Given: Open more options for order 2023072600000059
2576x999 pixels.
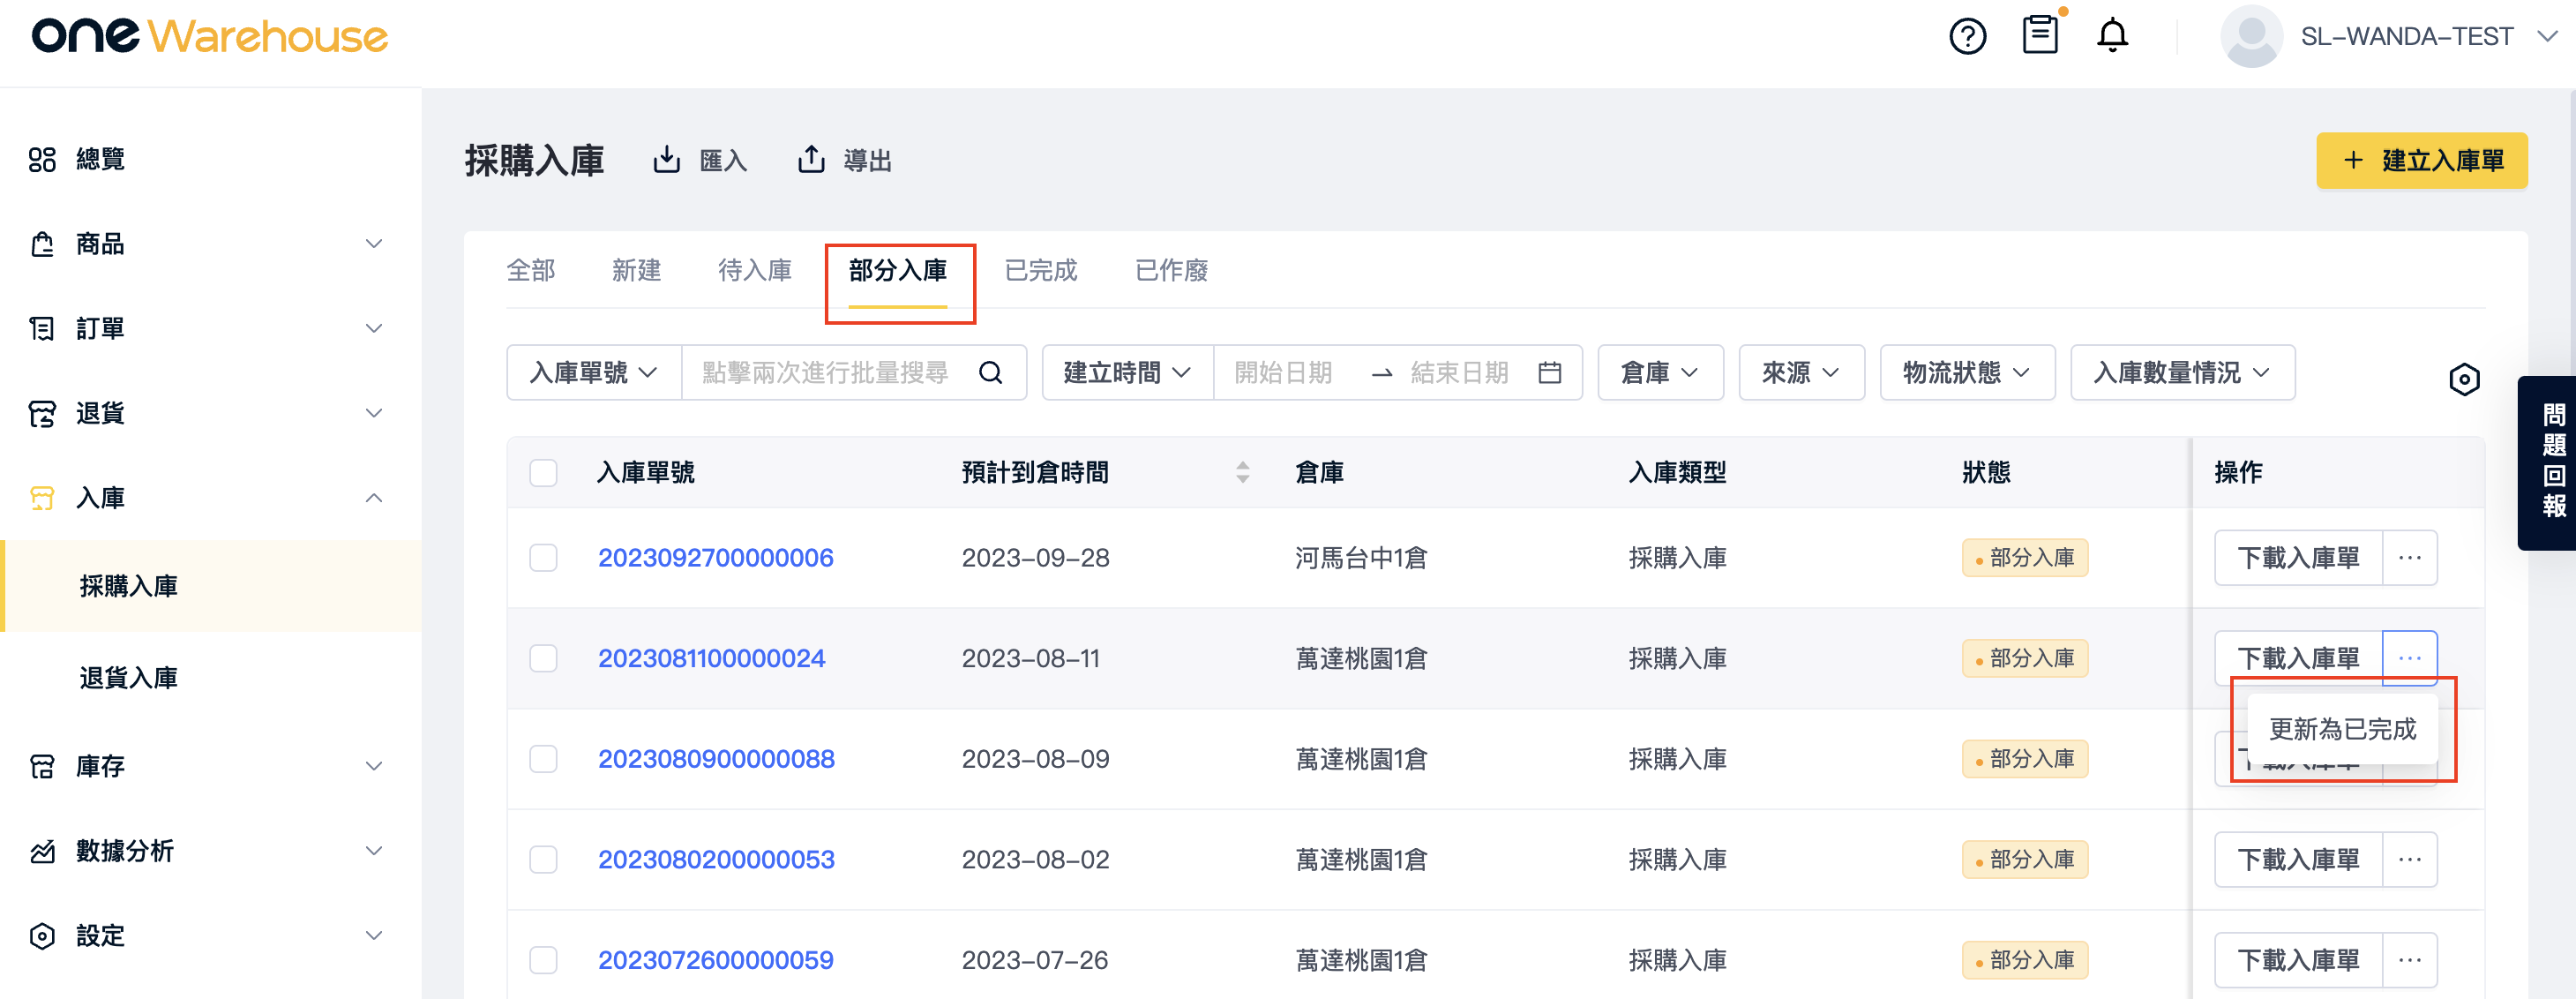Looking at the screenshot, I should point(2409,961).
